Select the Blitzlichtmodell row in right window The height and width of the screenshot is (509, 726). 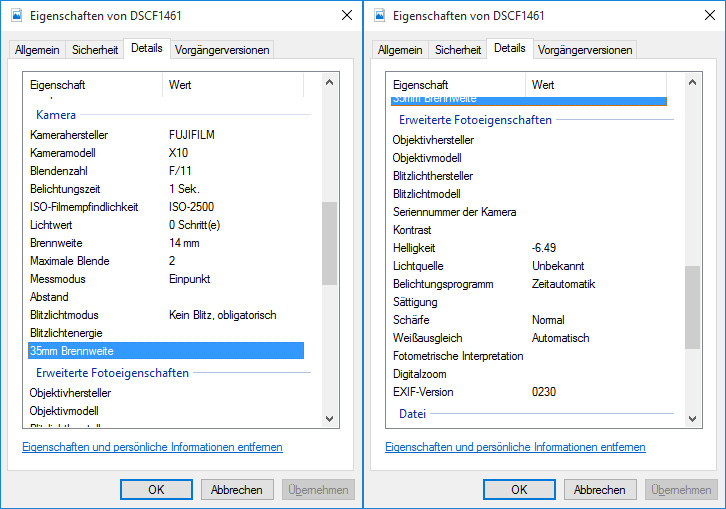[x=529, y=194]
